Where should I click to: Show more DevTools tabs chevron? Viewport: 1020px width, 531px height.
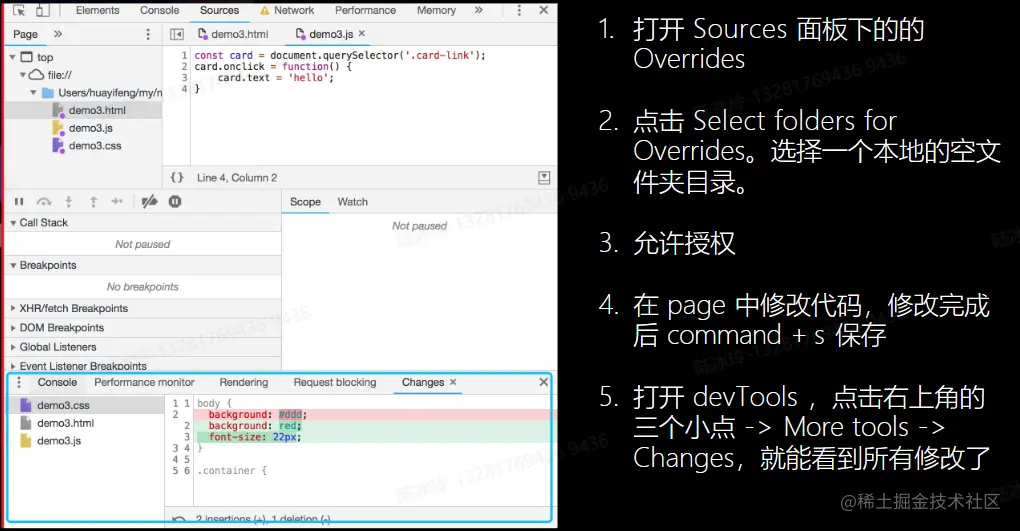coord(479,10)
